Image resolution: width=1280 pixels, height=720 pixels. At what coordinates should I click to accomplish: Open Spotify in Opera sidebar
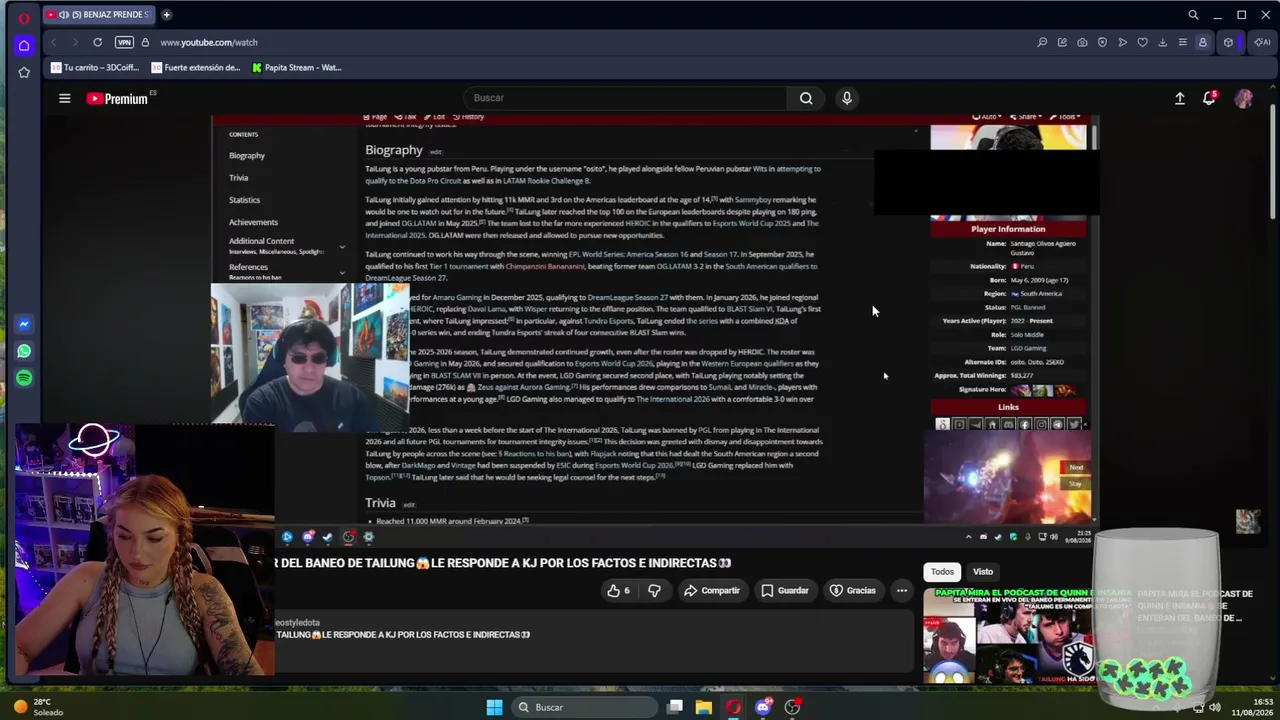(24, 378)
